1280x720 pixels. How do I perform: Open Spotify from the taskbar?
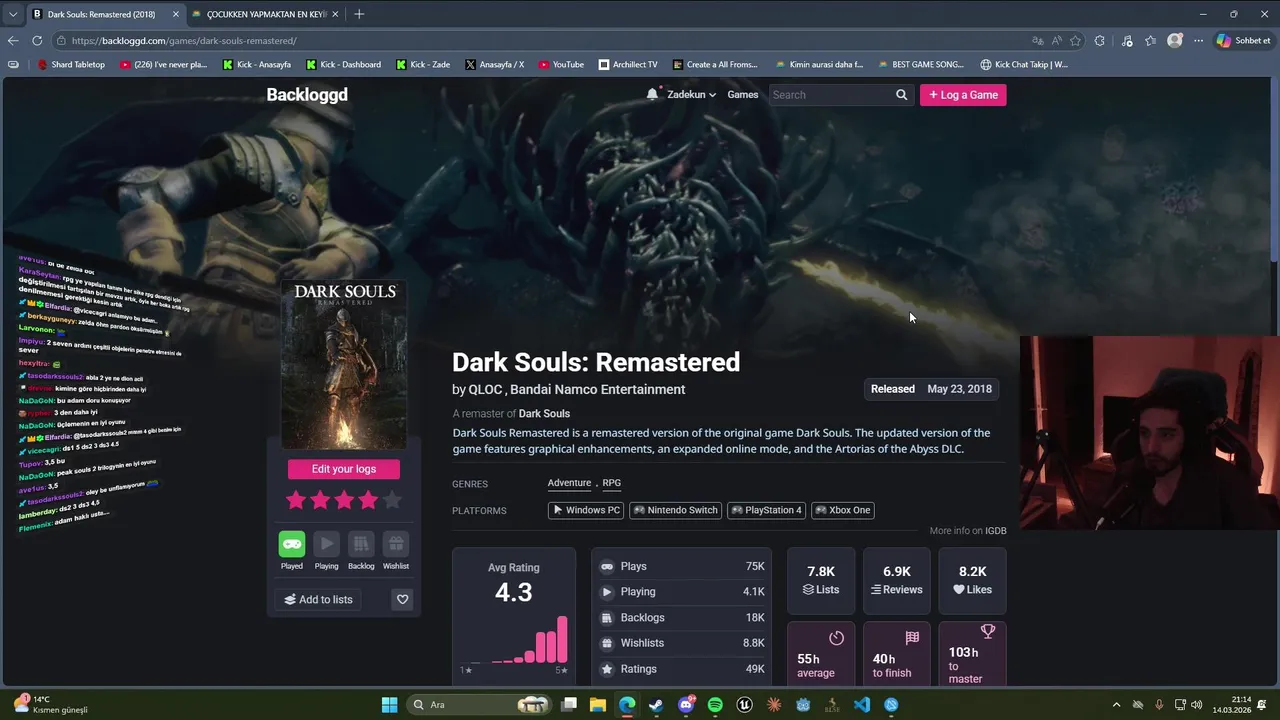pos(715,705)
